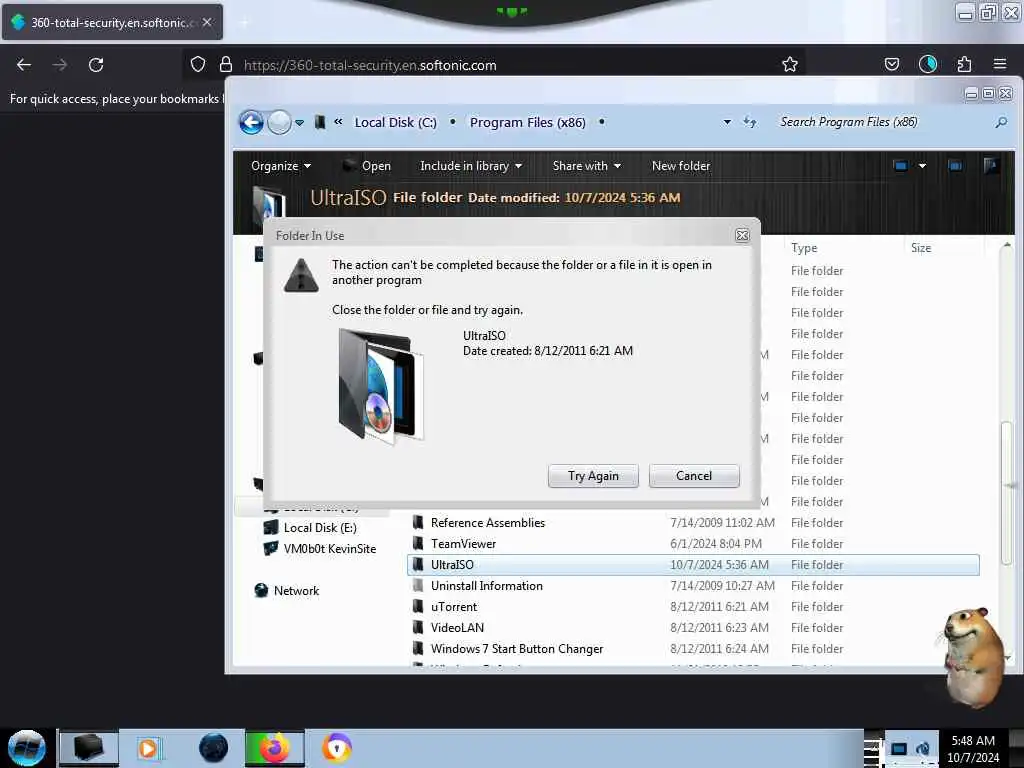Refresh the Explorer folder view
This screenshot has height=768, width=1024.
click(x=750, y=122)
